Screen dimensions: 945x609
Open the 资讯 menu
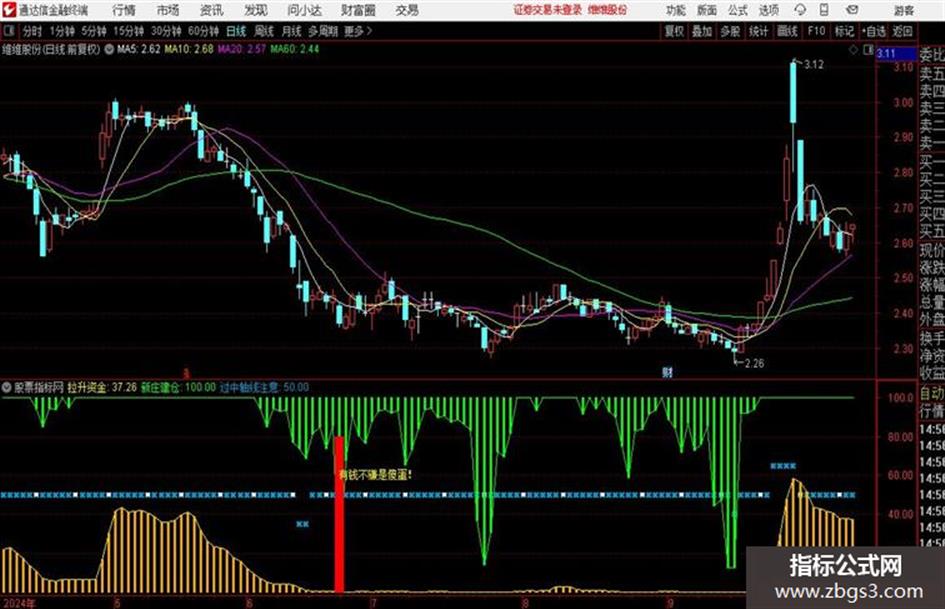tap(211, 10)
